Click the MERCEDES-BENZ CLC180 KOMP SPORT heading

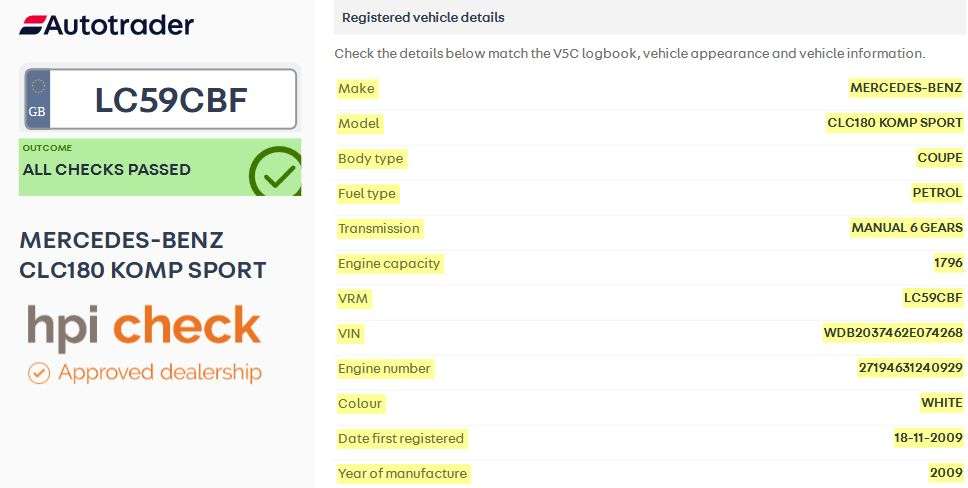pyautogui.click(x=143, y=255)
